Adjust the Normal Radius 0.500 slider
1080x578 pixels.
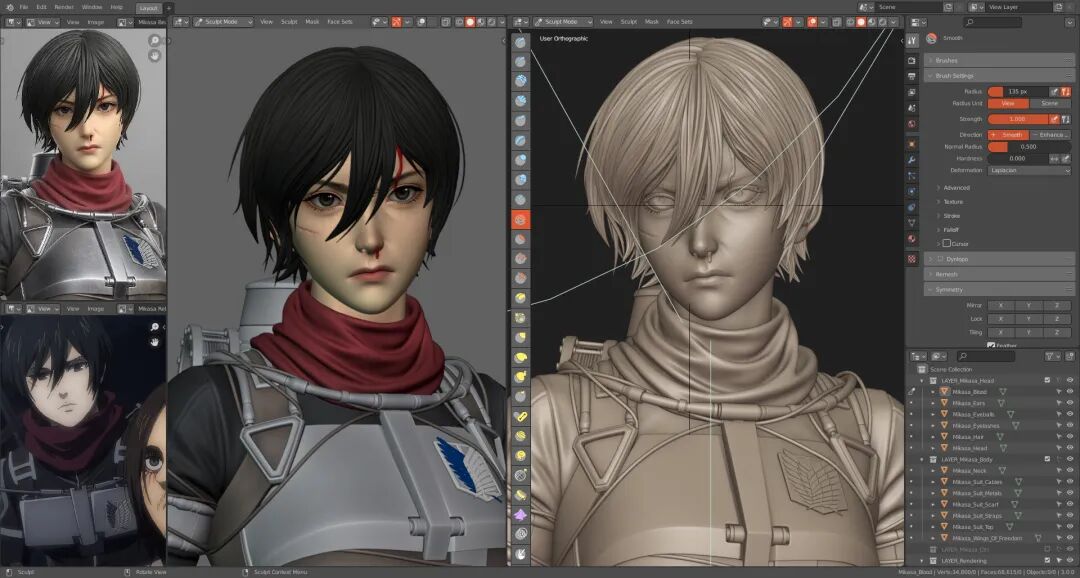1029,147
